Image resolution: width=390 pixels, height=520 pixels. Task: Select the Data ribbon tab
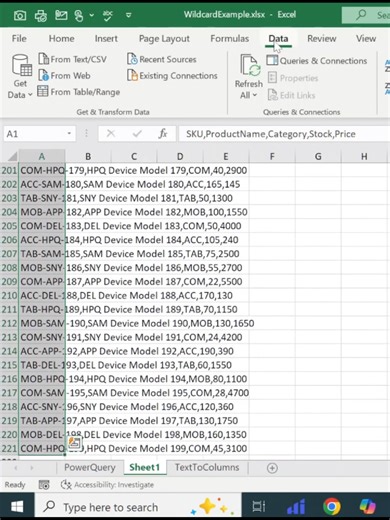278,39
